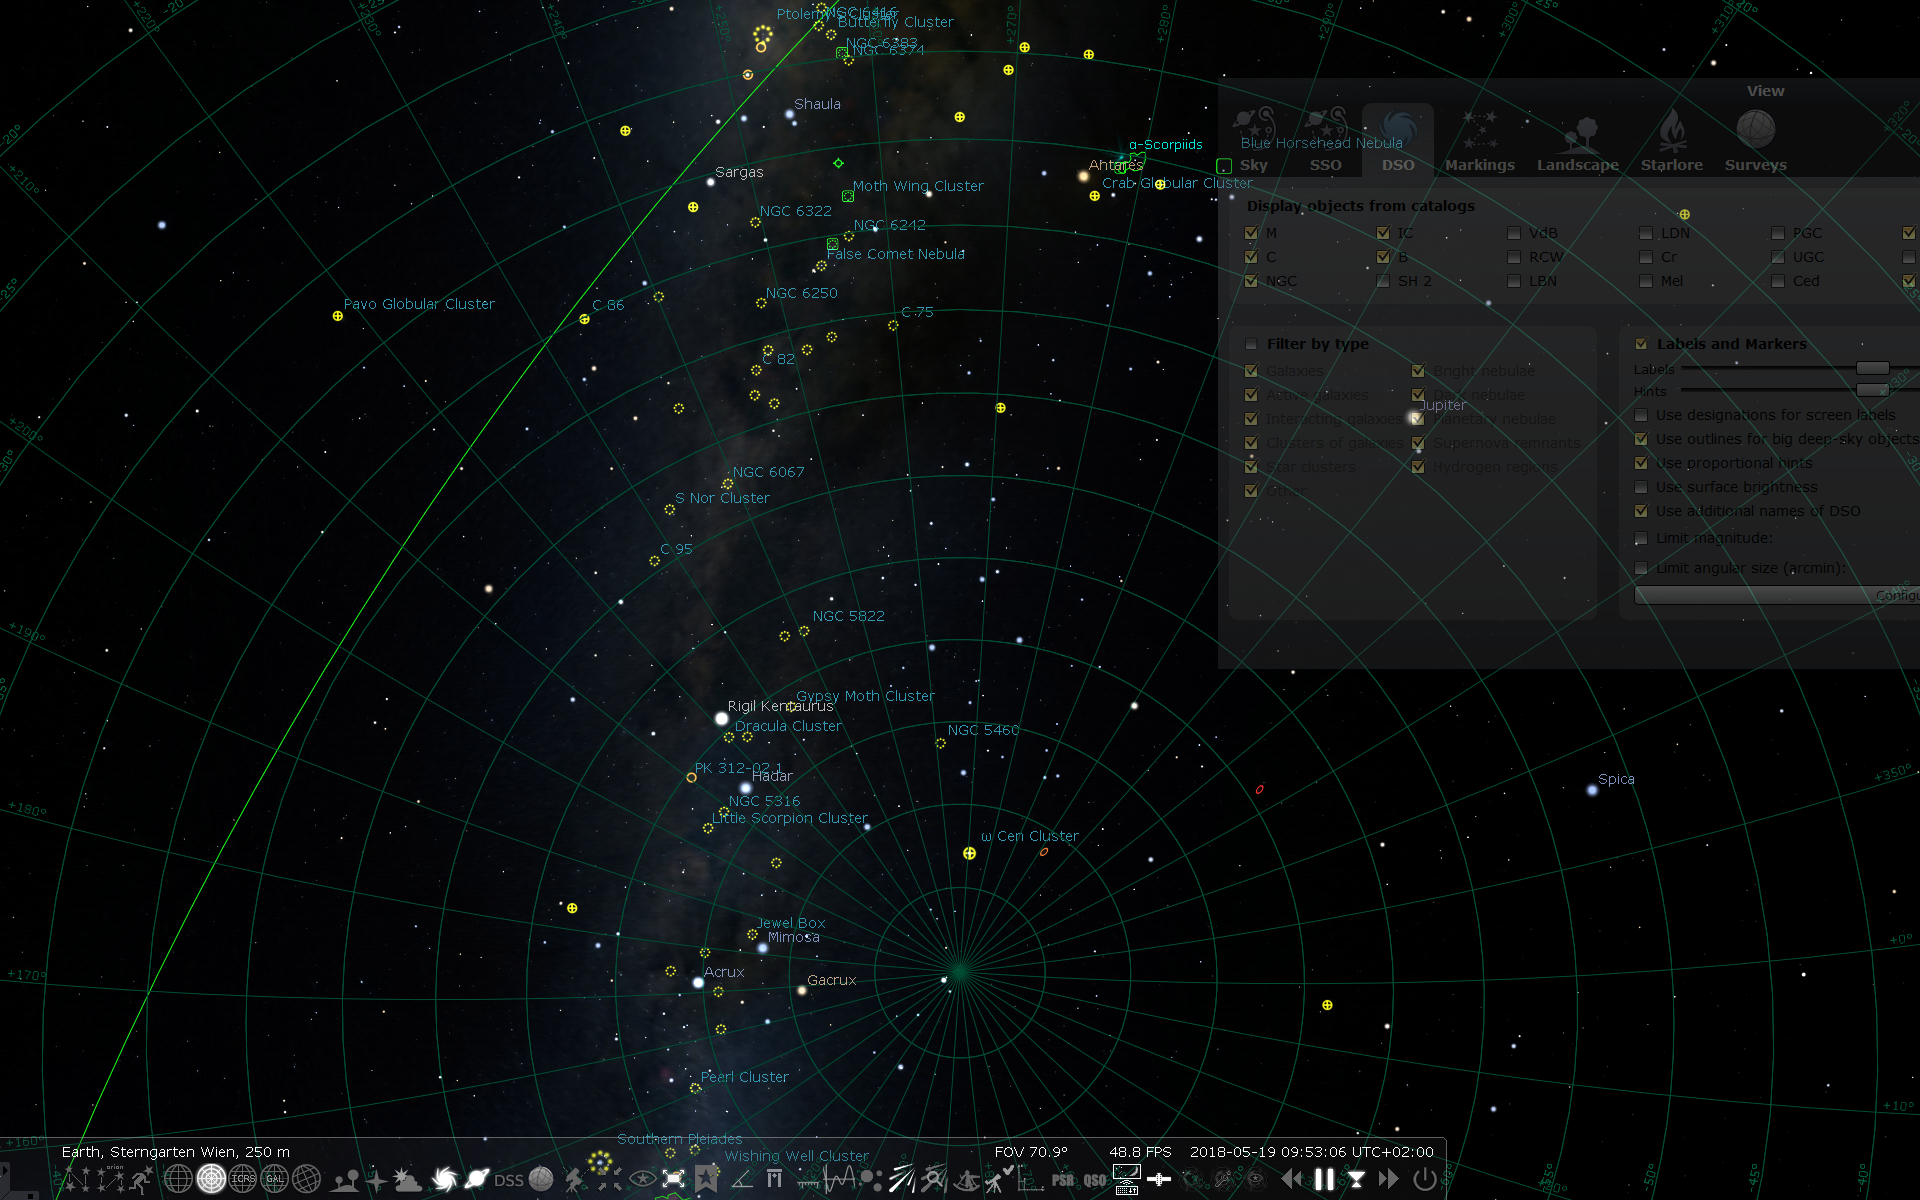The image size is (1920, 1200).
Task: Open bookmarks star icon
Action: tap(707, 1180)
